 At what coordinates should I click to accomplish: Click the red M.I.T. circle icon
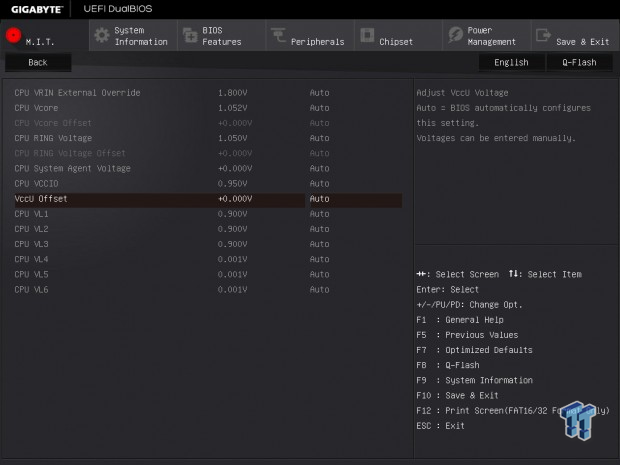(13, 35)
